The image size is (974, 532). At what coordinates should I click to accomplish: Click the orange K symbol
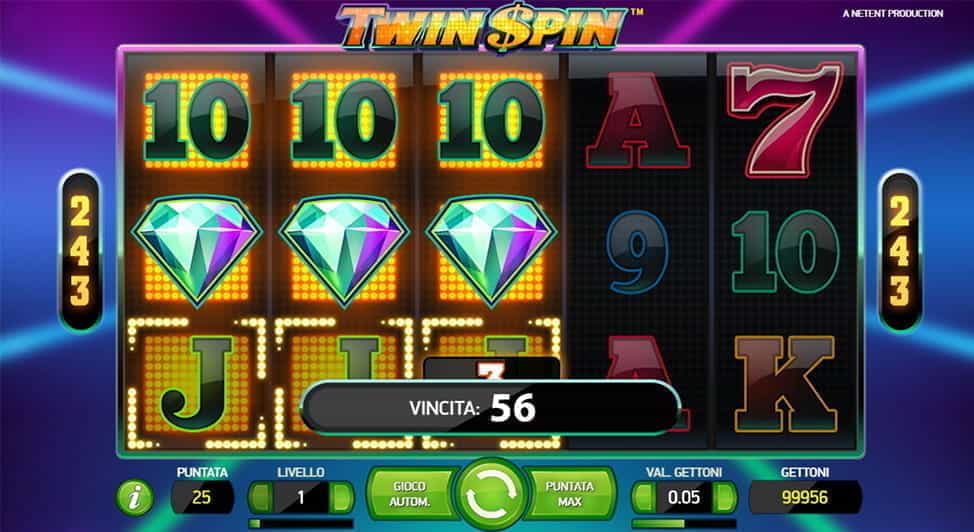click(x=785, y=384)
